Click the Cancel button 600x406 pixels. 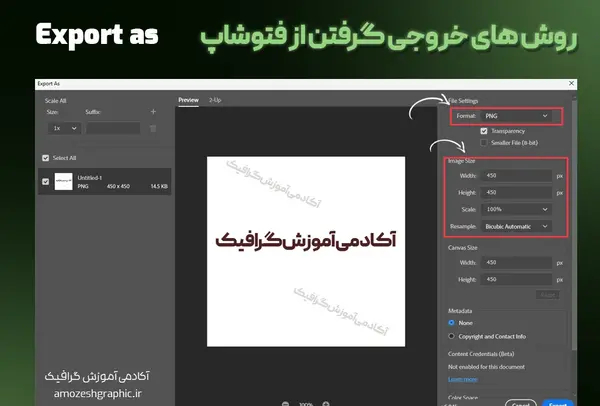520,403
